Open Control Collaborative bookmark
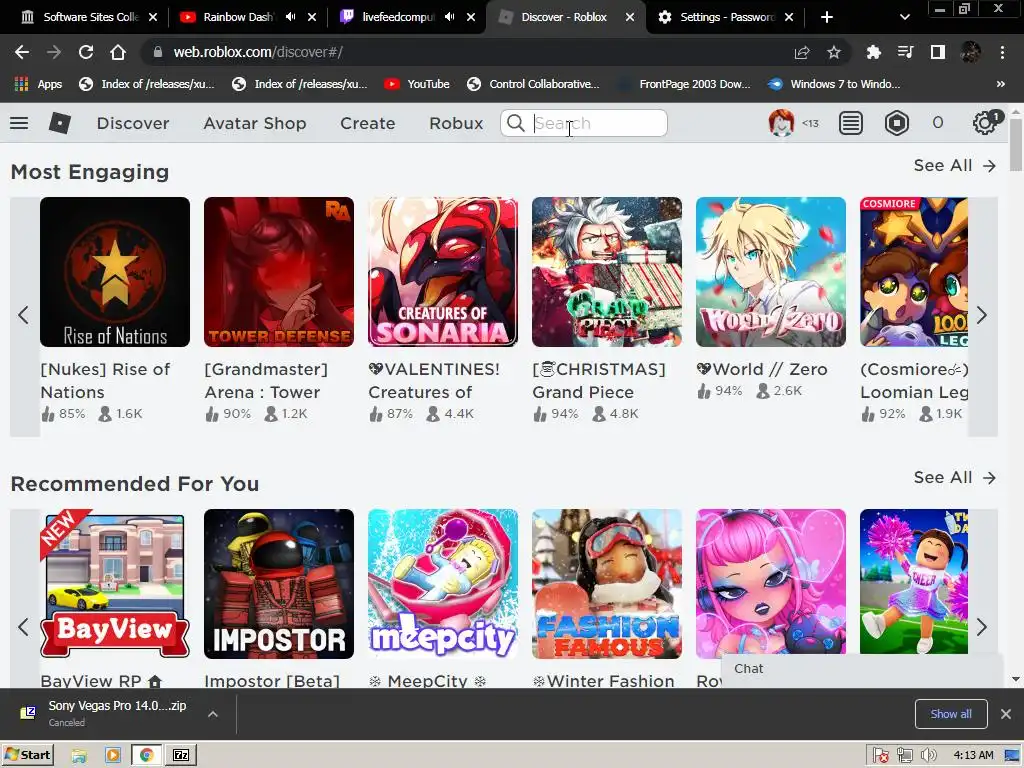The height and width of the screenshot is (768, 1024). (534, 84)
